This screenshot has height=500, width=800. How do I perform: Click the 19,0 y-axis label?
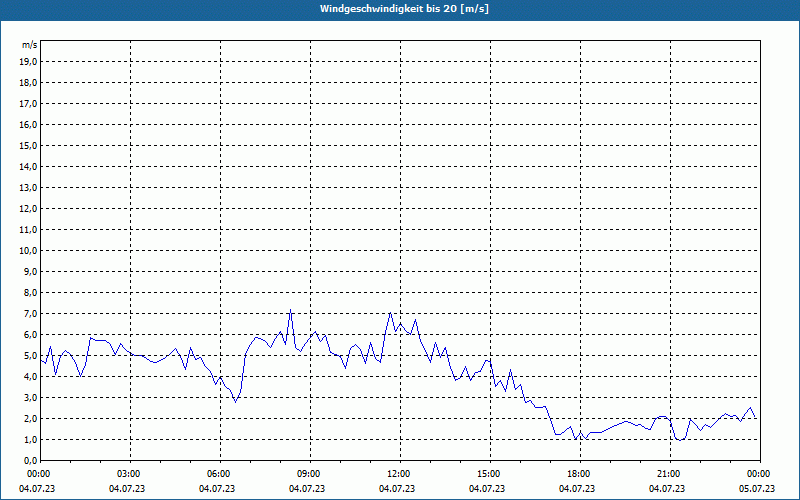click(x=28, y=62)
